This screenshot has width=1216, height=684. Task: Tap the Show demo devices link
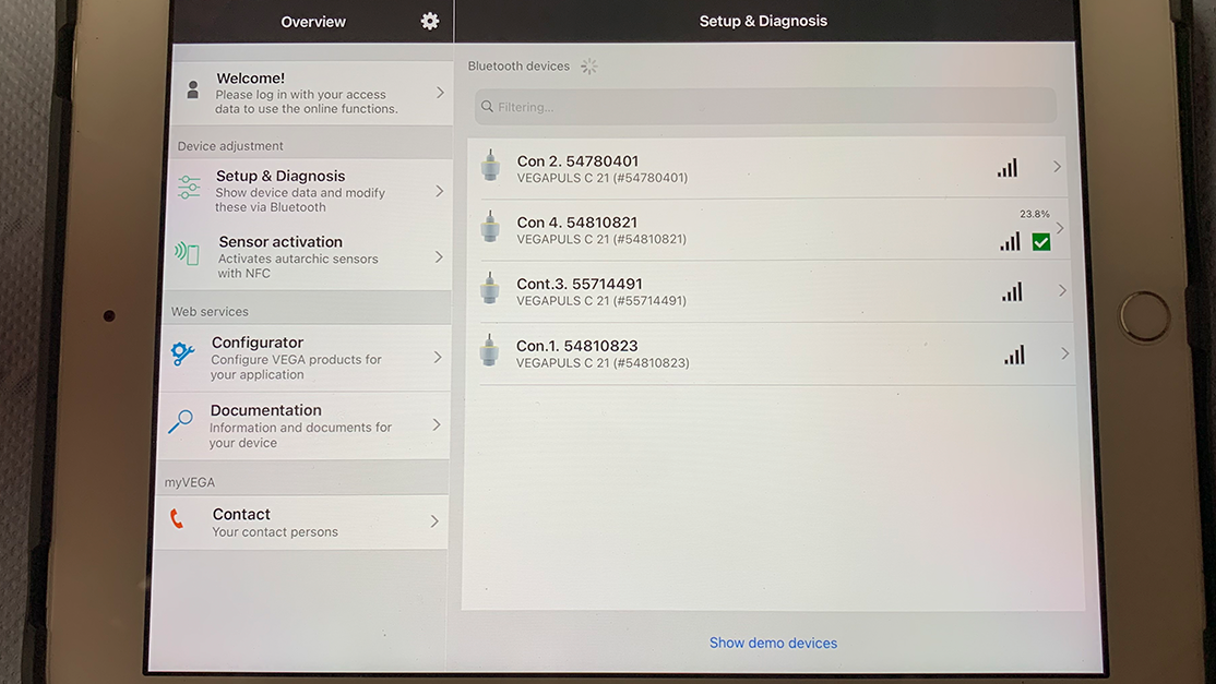tap(773, 643)
